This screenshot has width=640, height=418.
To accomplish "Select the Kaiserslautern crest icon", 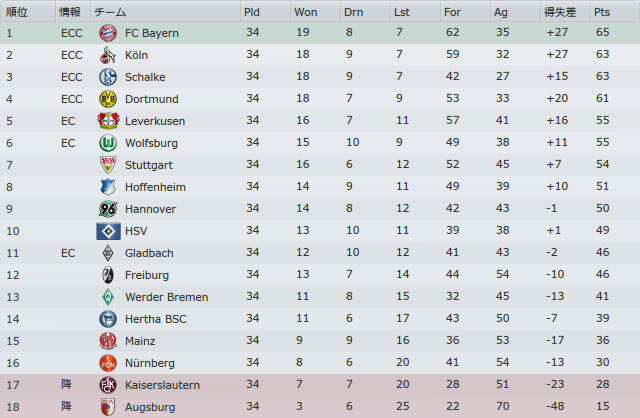I will pos(108,385).
